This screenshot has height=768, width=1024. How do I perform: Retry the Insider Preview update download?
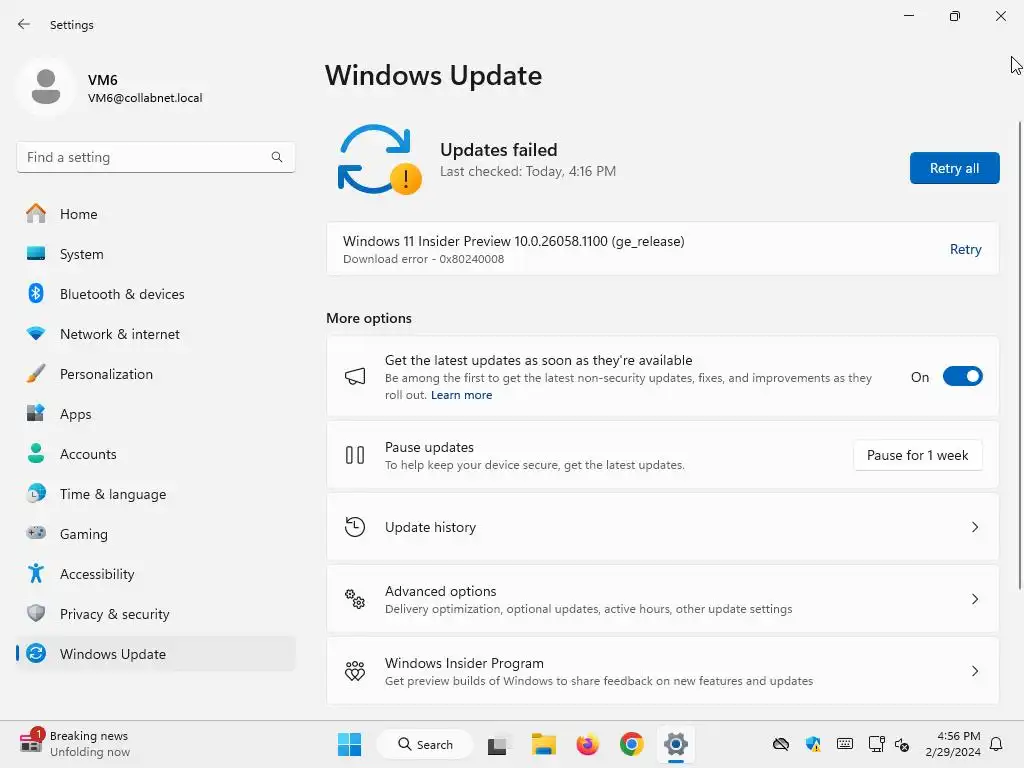coord(965,249)
